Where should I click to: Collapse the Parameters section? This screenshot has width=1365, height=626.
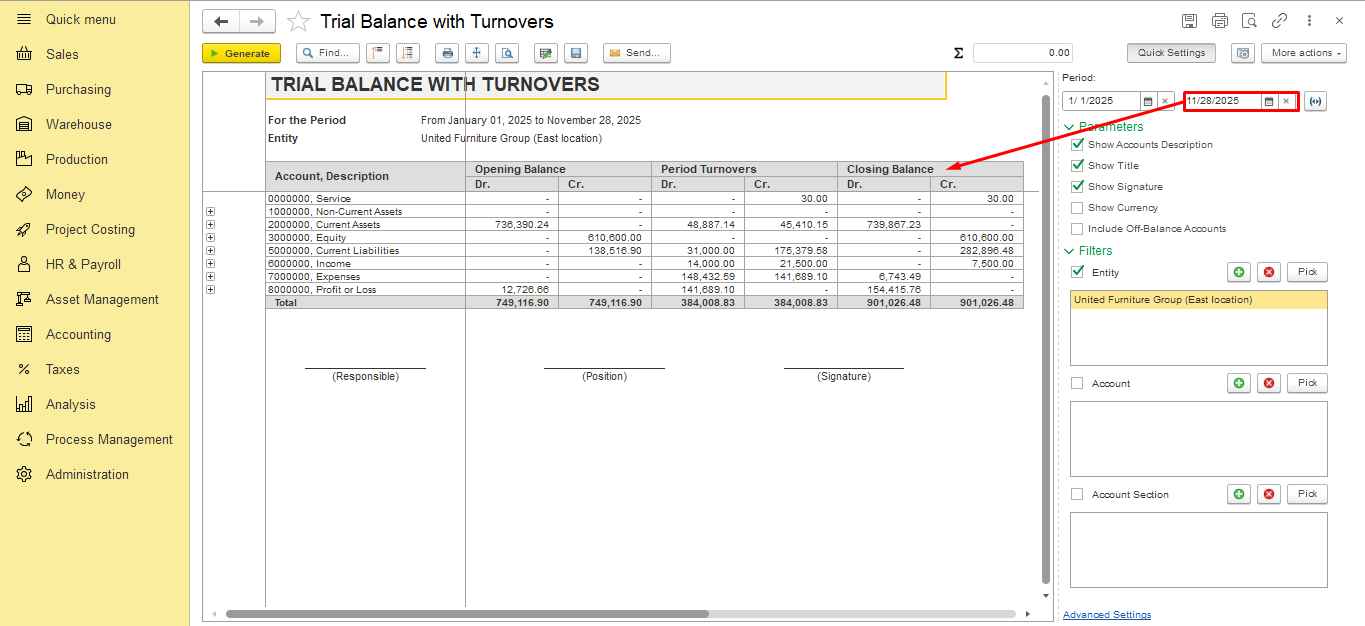click(x=1069, y=127)
